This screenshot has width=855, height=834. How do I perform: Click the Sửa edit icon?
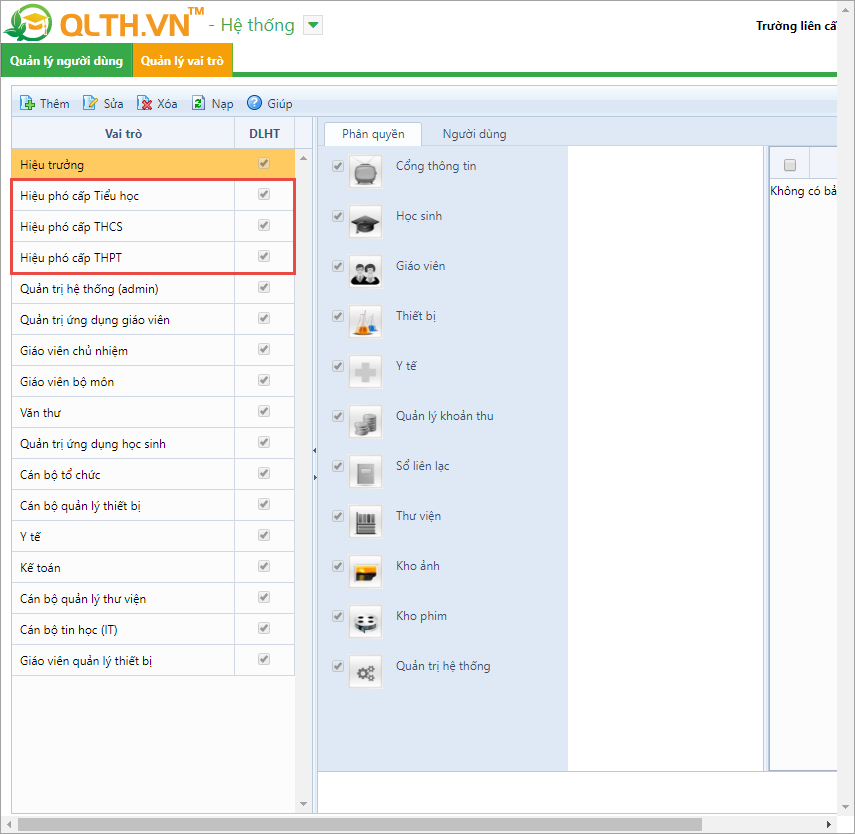[x=90, y=103]
